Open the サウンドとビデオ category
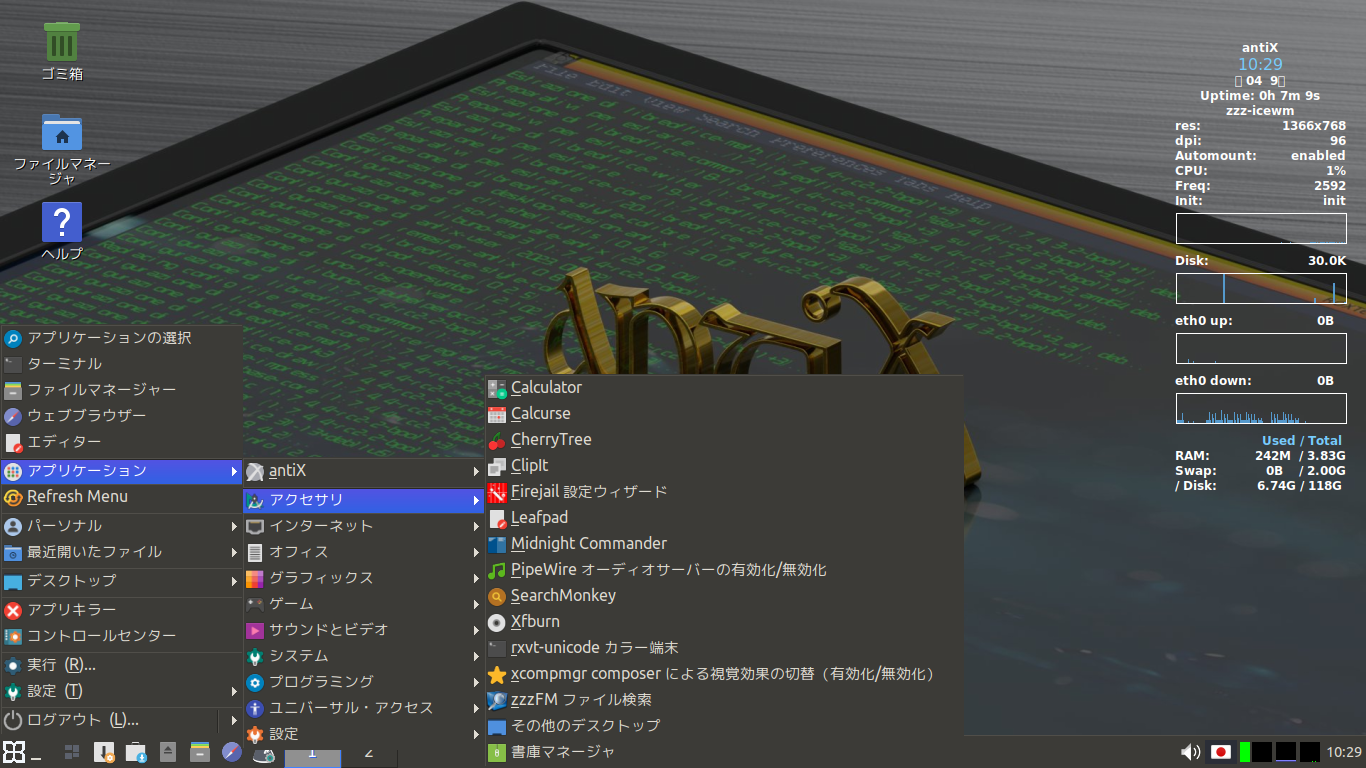Viewport: 1366px width, 768px height. pos(364,630)
